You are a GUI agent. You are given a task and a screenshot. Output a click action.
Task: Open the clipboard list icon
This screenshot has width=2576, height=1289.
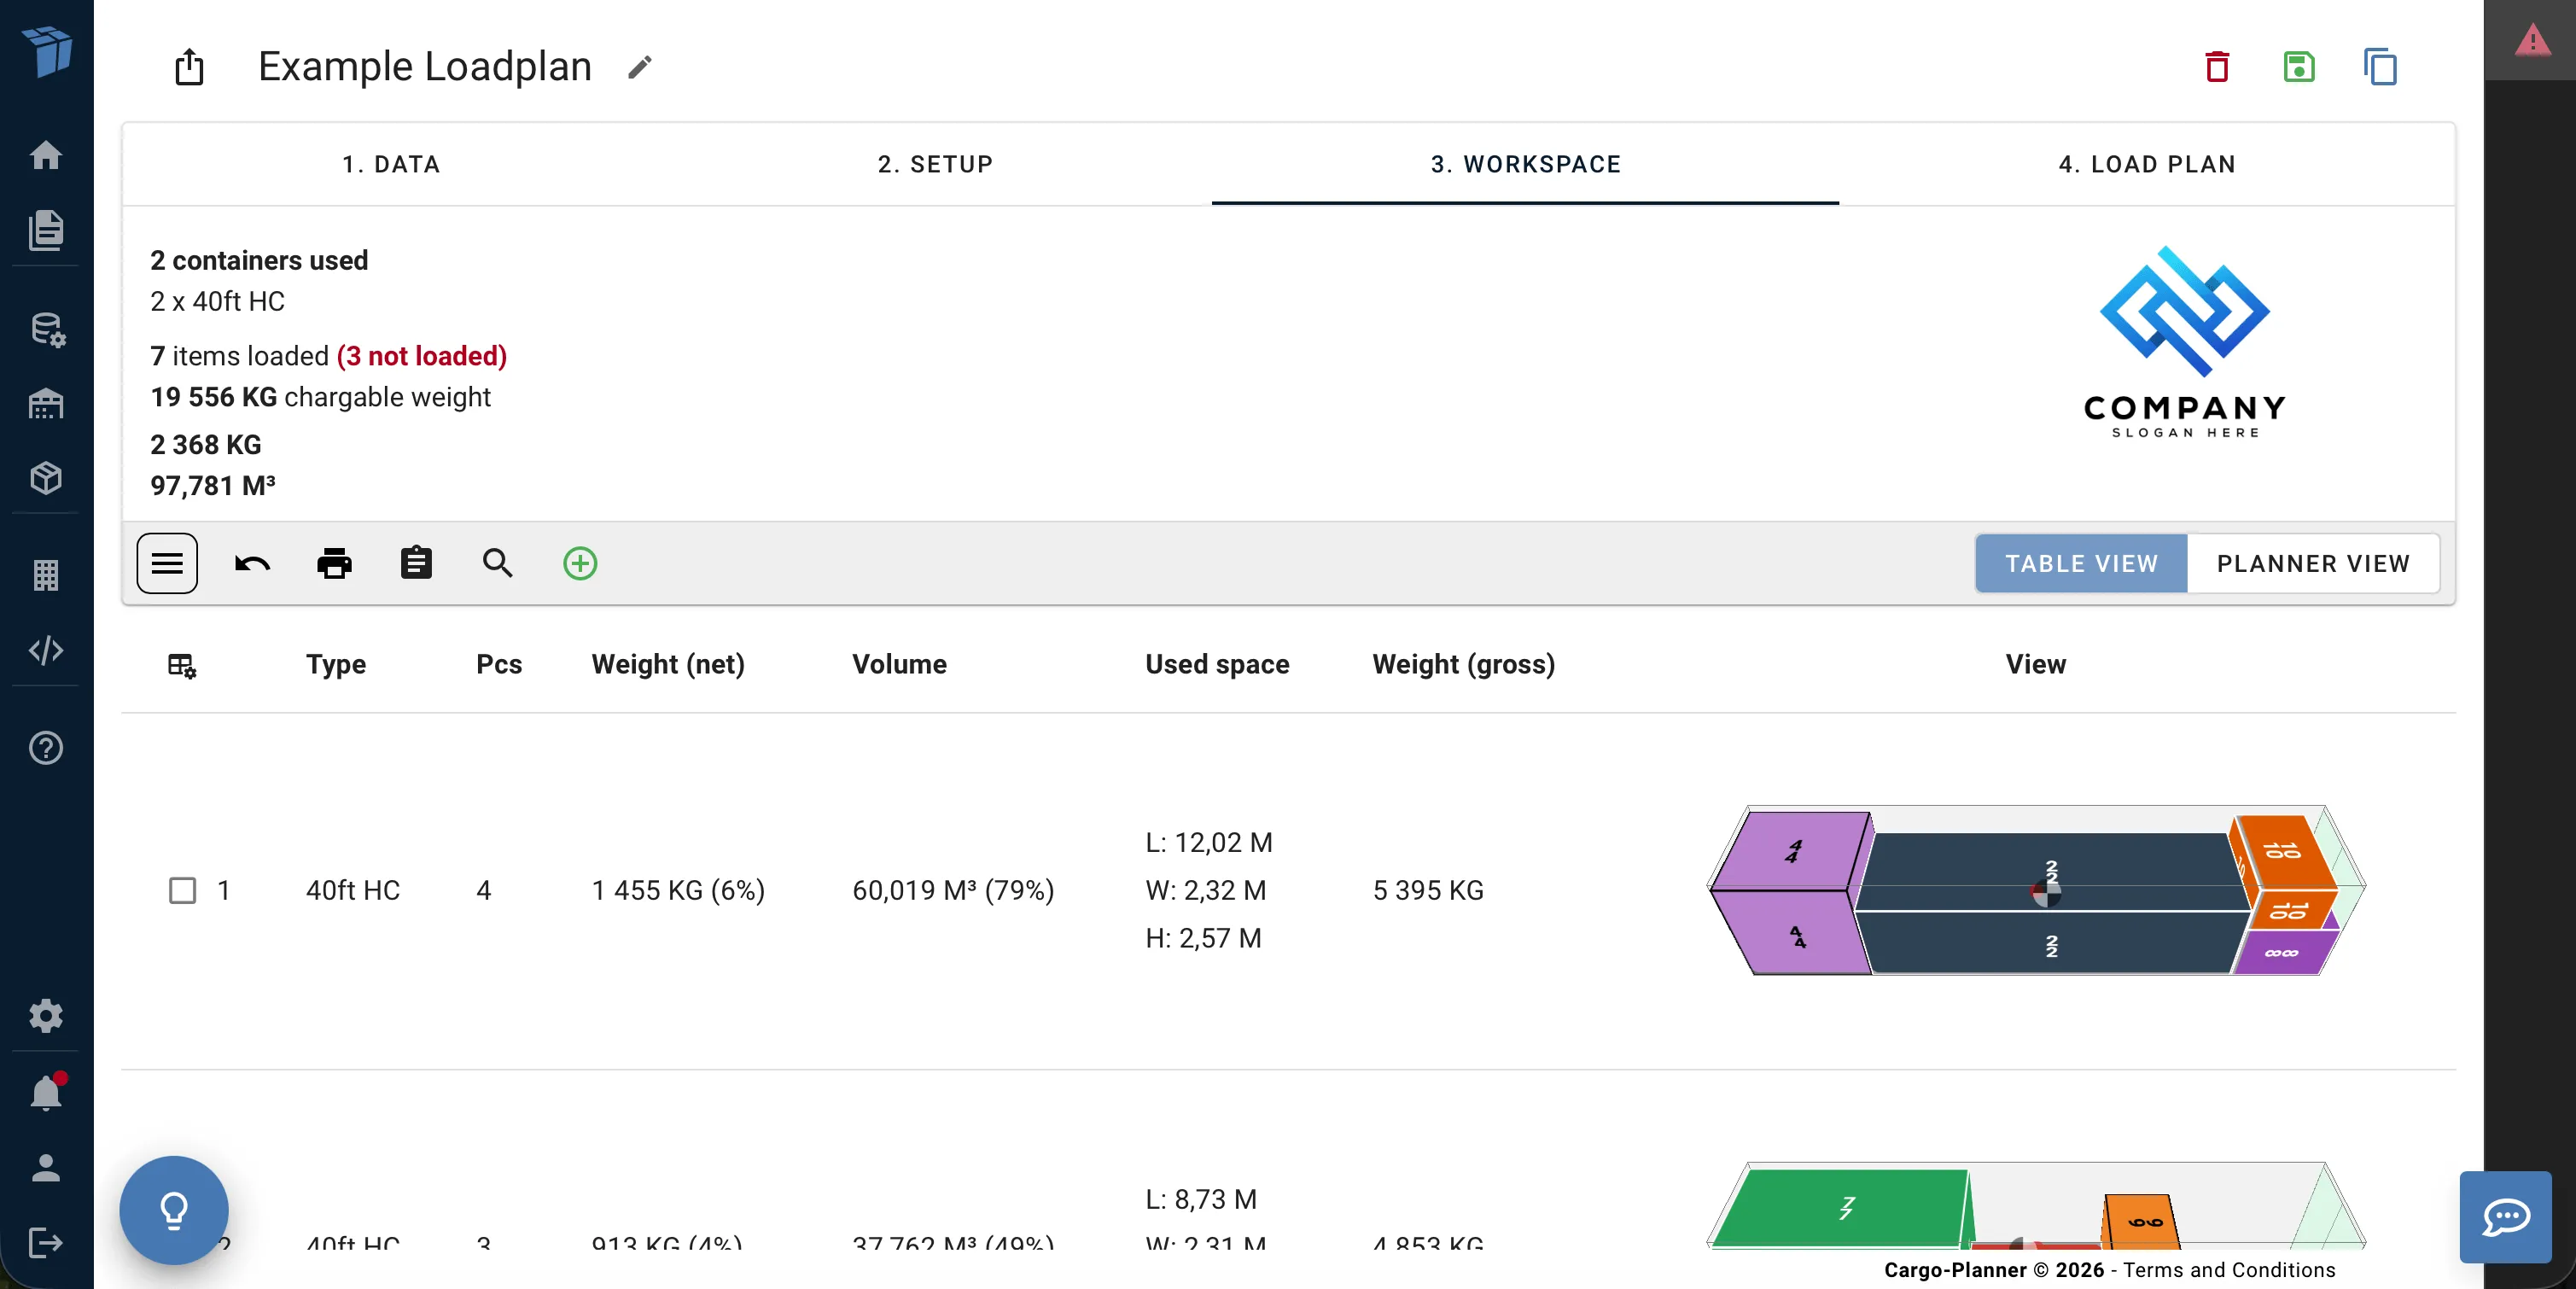(416, 563)
